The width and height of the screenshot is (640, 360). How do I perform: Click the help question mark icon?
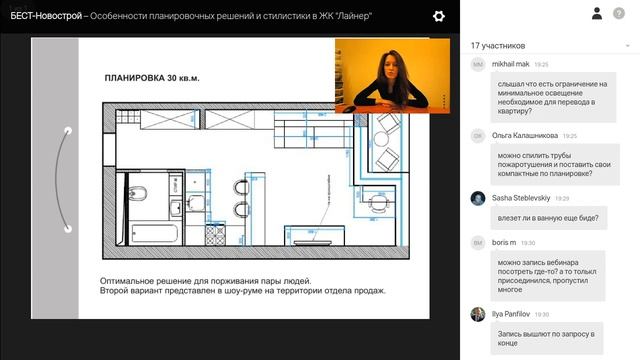(619, 13)
